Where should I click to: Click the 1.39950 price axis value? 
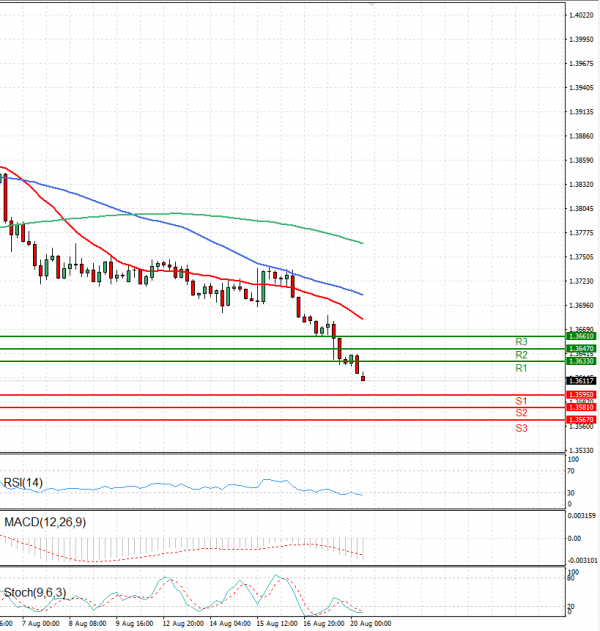coord(581,39)
